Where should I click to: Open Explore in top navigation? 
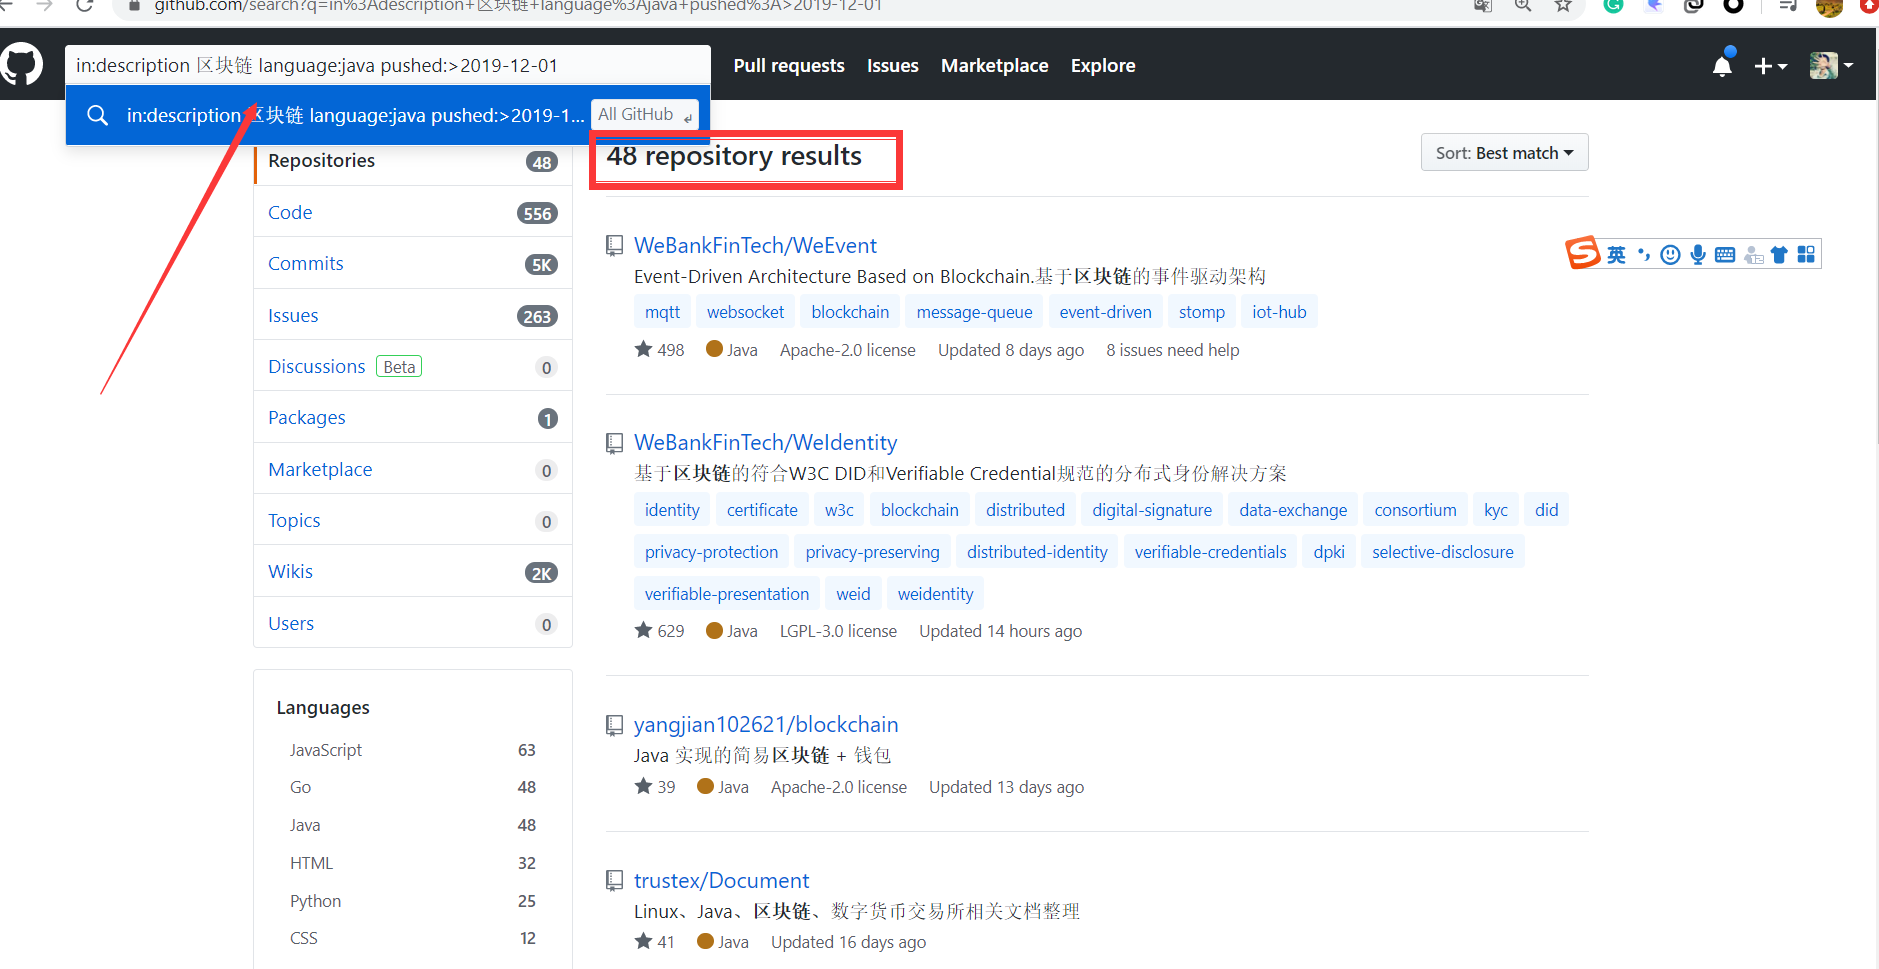click(x=1102, y=66)
